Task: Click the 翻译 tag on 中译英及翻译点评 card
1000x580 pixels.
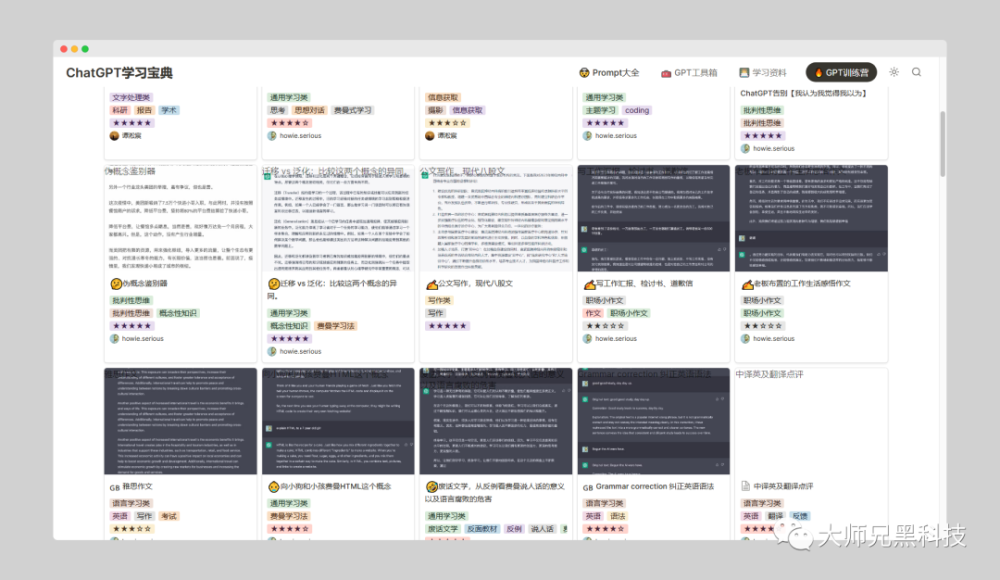Action: [x=775, y=516]
